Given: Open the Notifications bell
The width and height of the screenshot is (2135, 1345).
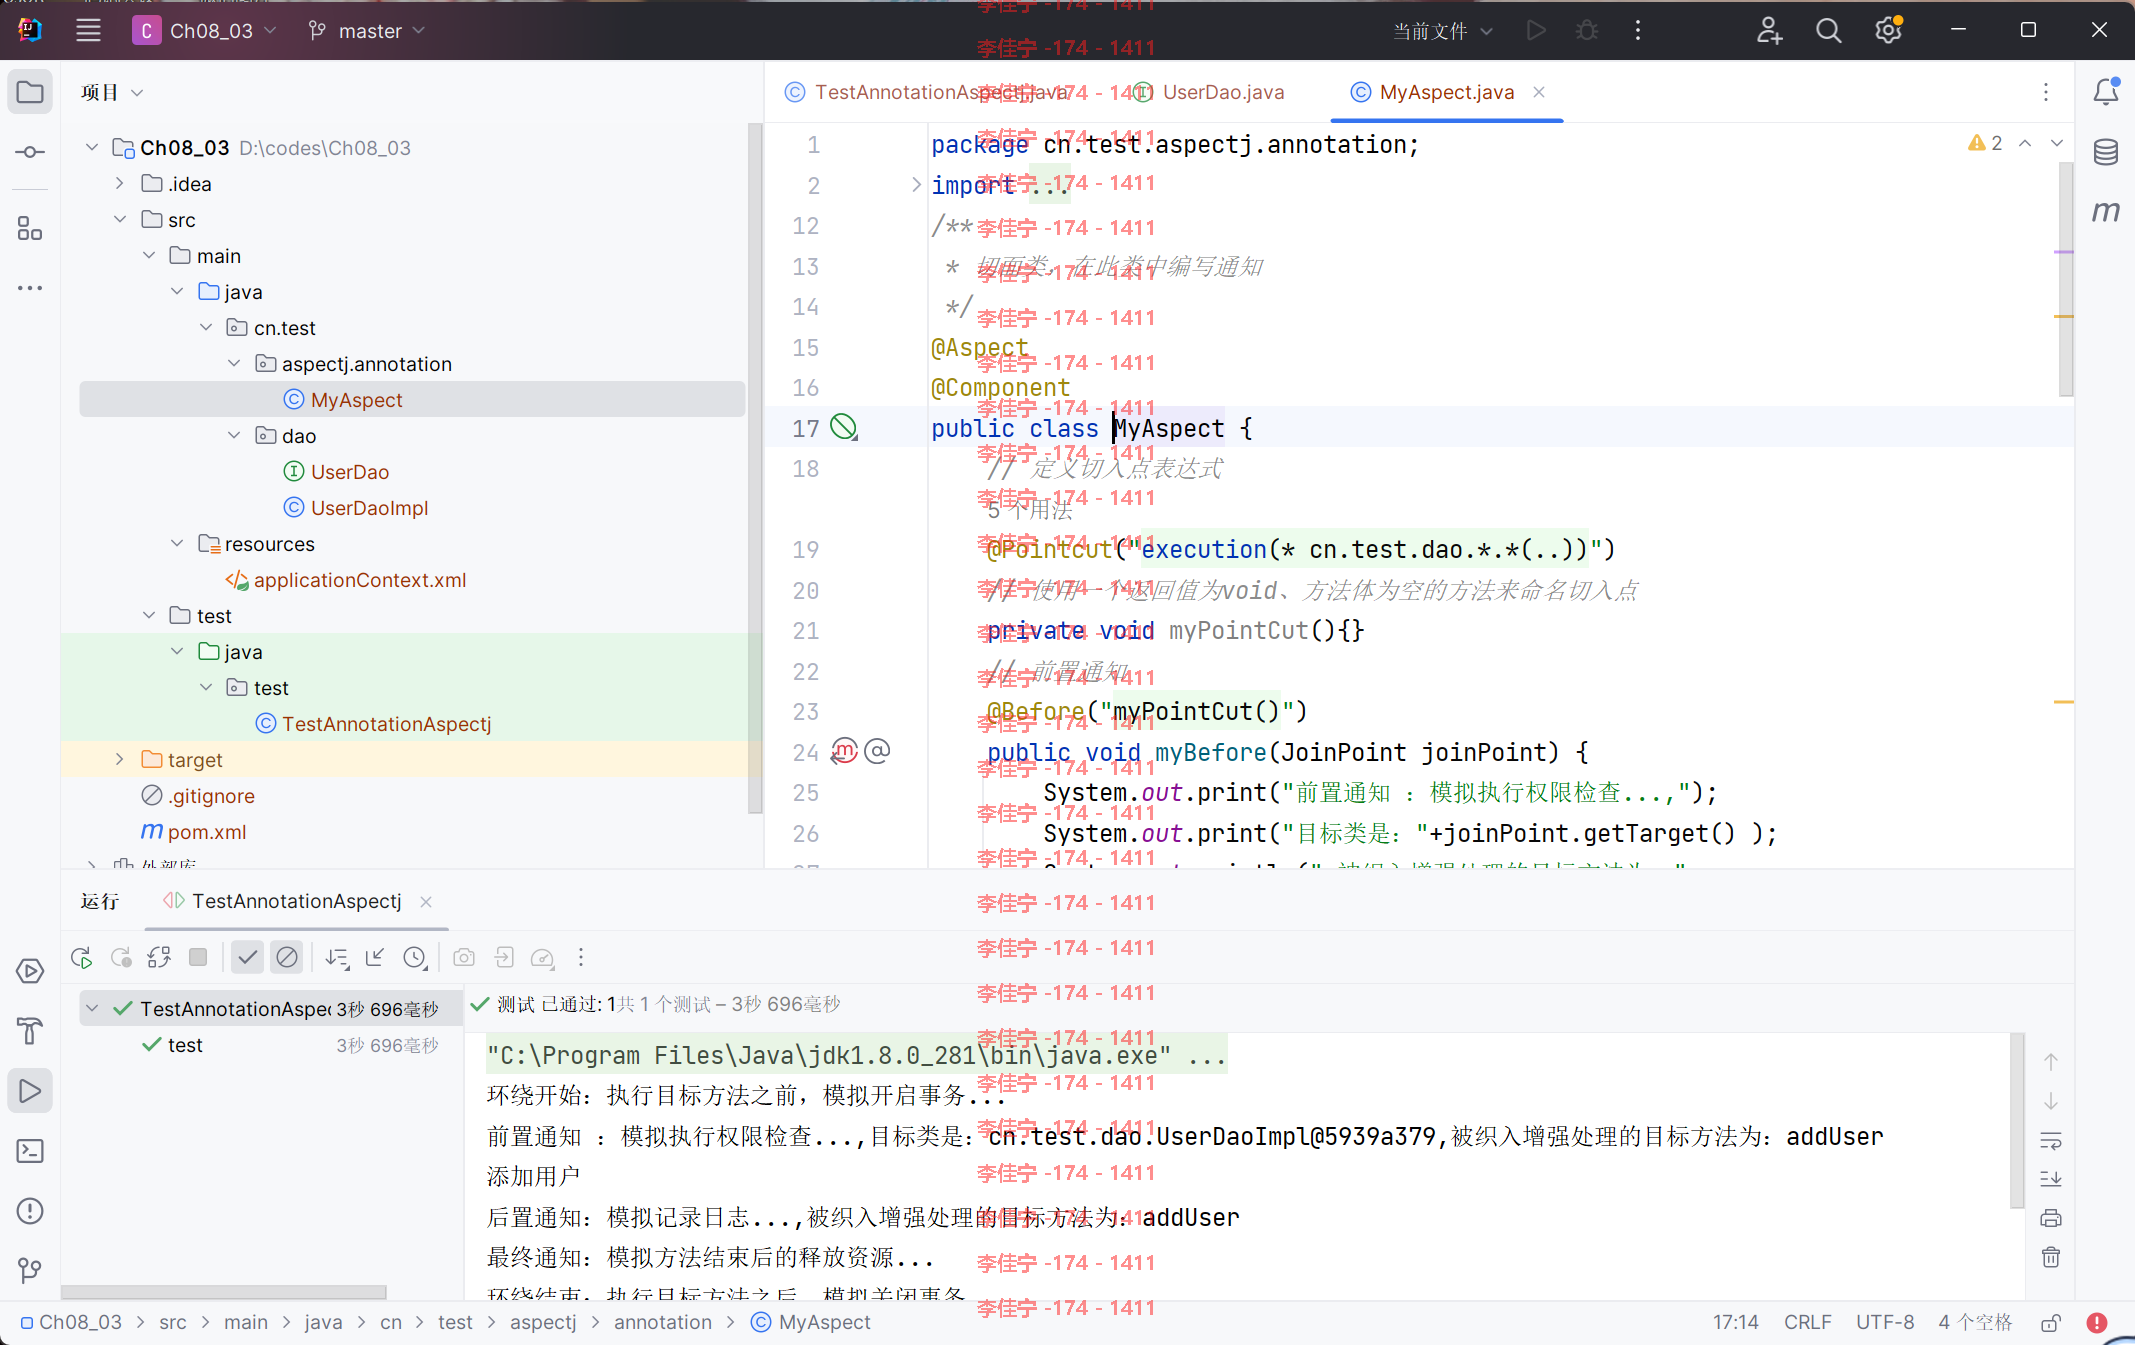Looking at the screenshot, I should (x=2106, y=92).
